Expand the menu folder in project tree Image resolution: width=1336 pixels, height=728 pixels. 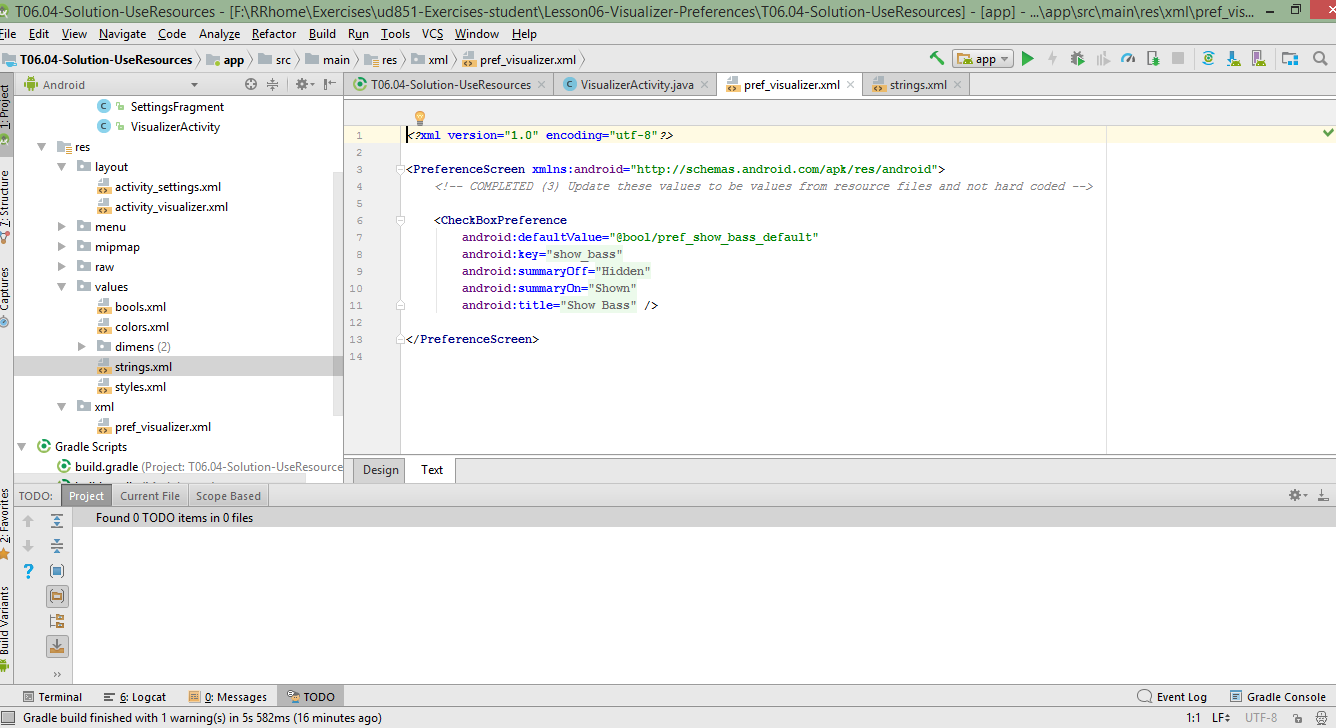tap(61, 226)
